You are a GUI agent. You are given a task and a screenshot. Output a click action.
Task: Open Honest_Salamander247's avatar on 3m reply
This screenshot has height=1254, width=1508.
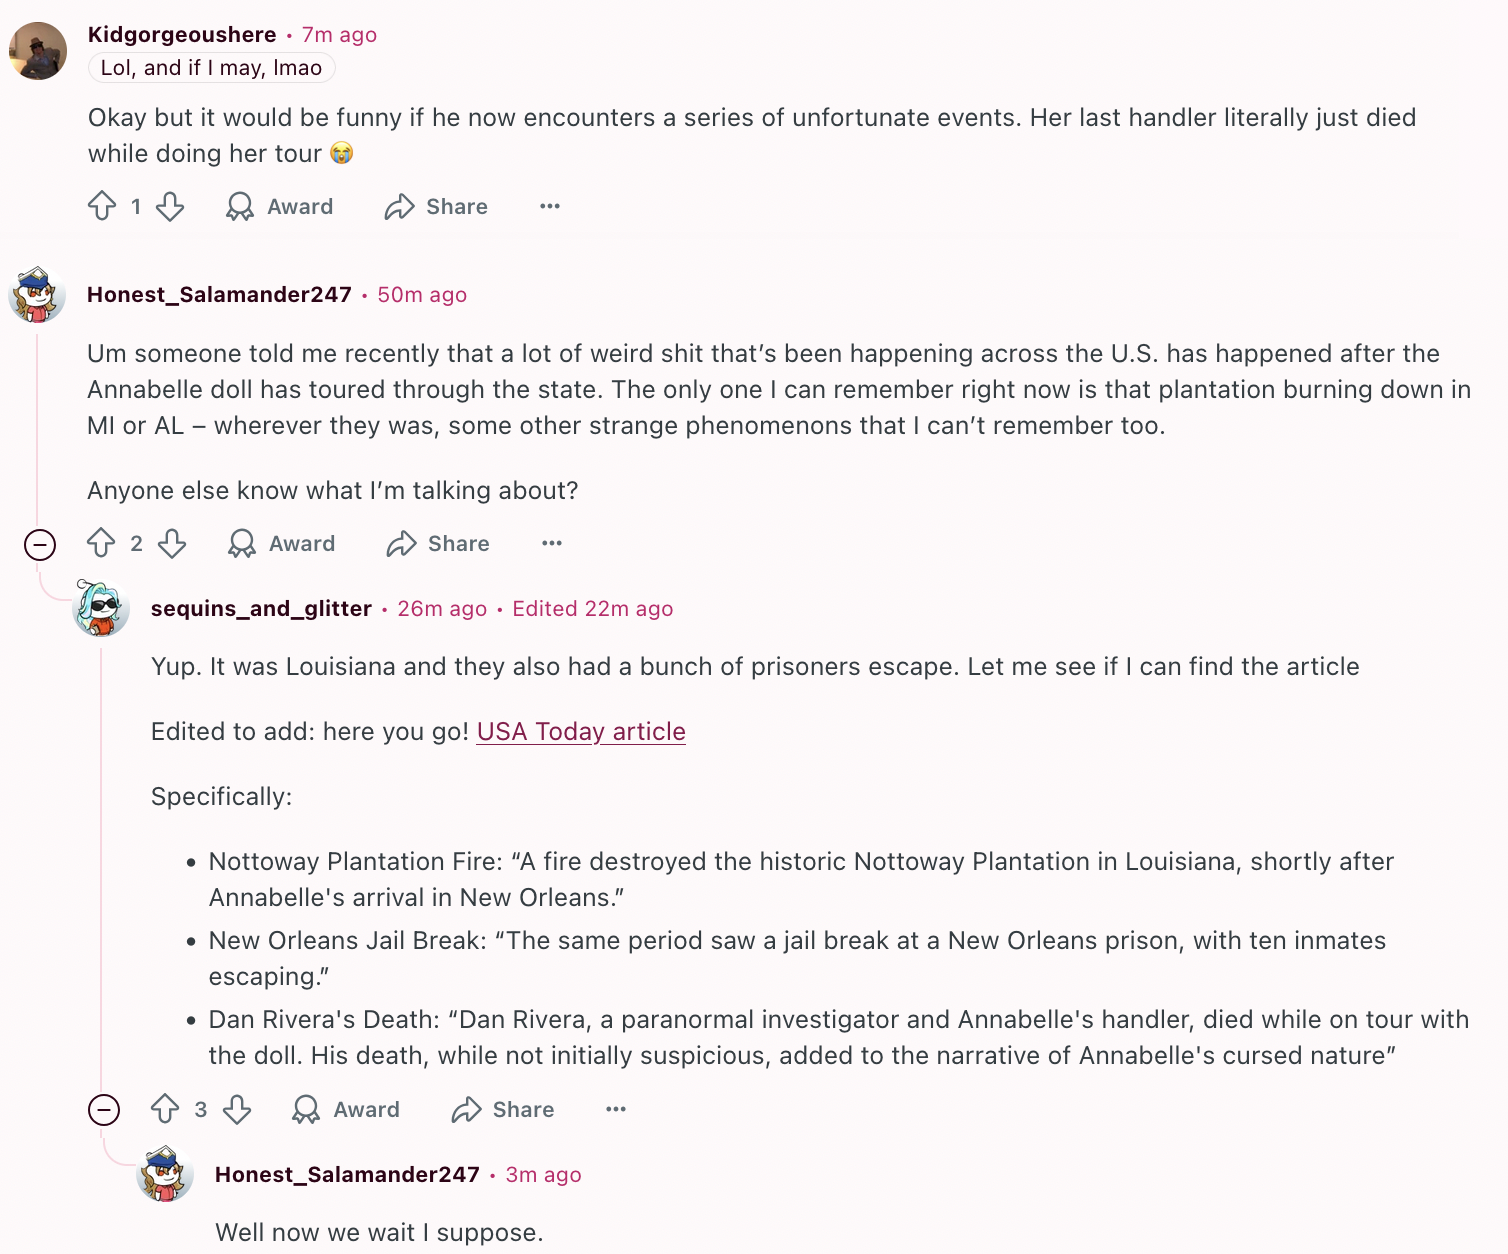[165, 1174]
